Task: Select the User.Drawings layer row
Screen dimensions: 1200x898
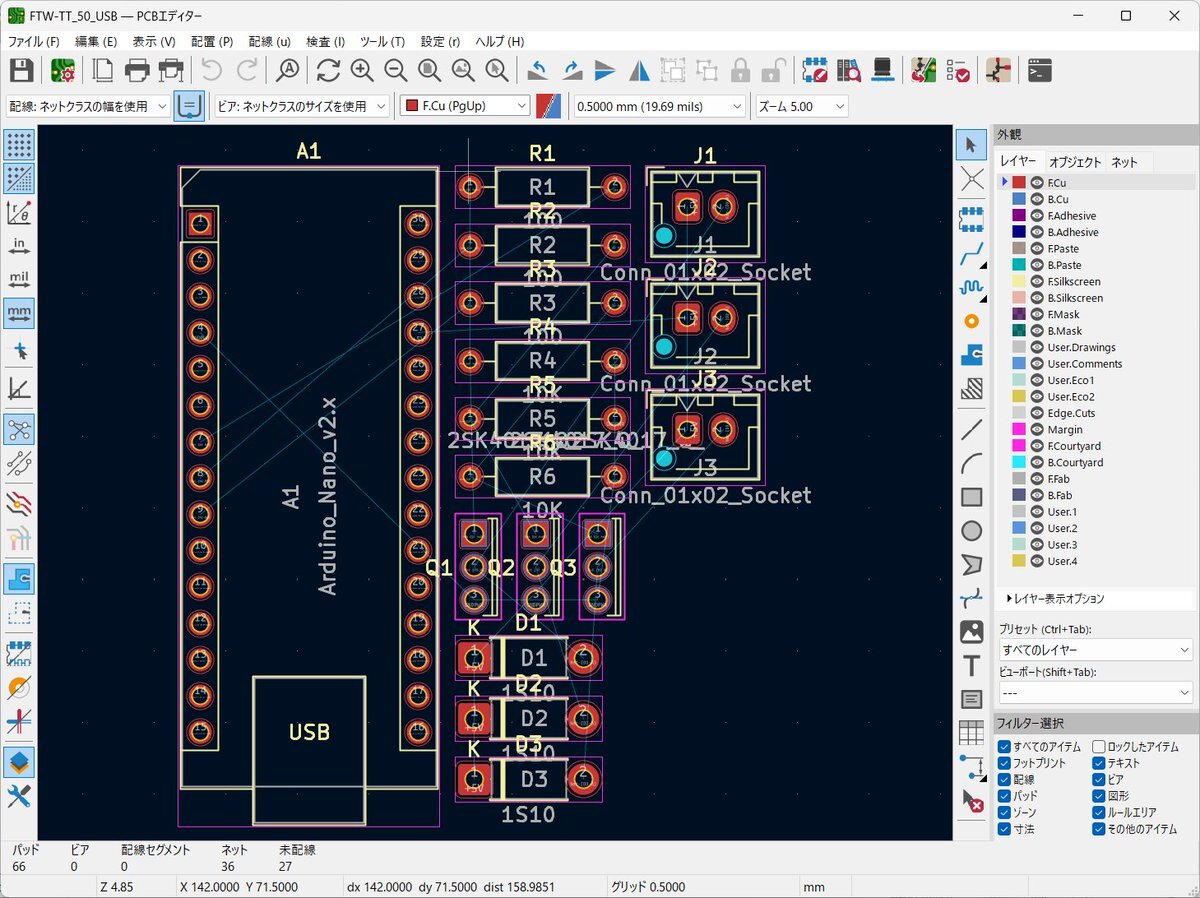Action: 1097,347
